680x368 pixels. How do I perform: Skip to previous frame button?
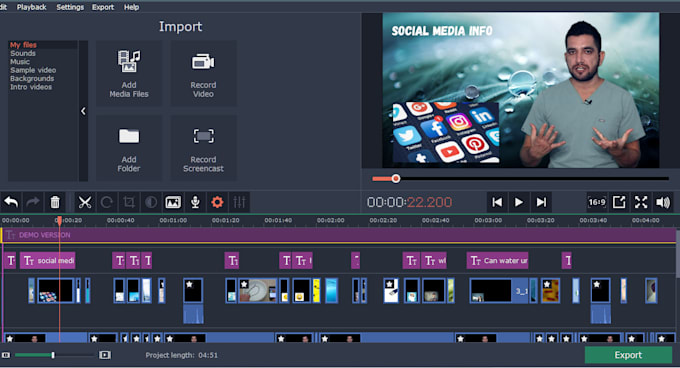click(x=497, y=202)
